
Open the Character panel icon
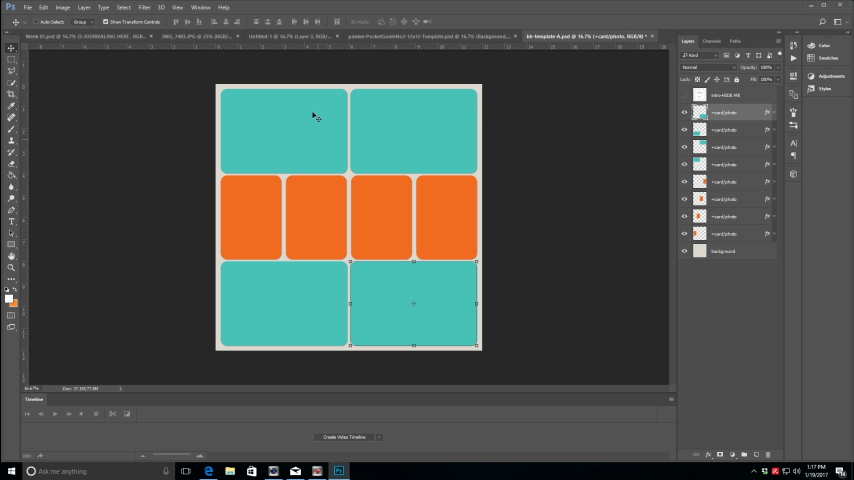pyautogui.click(x=794, y=143)
